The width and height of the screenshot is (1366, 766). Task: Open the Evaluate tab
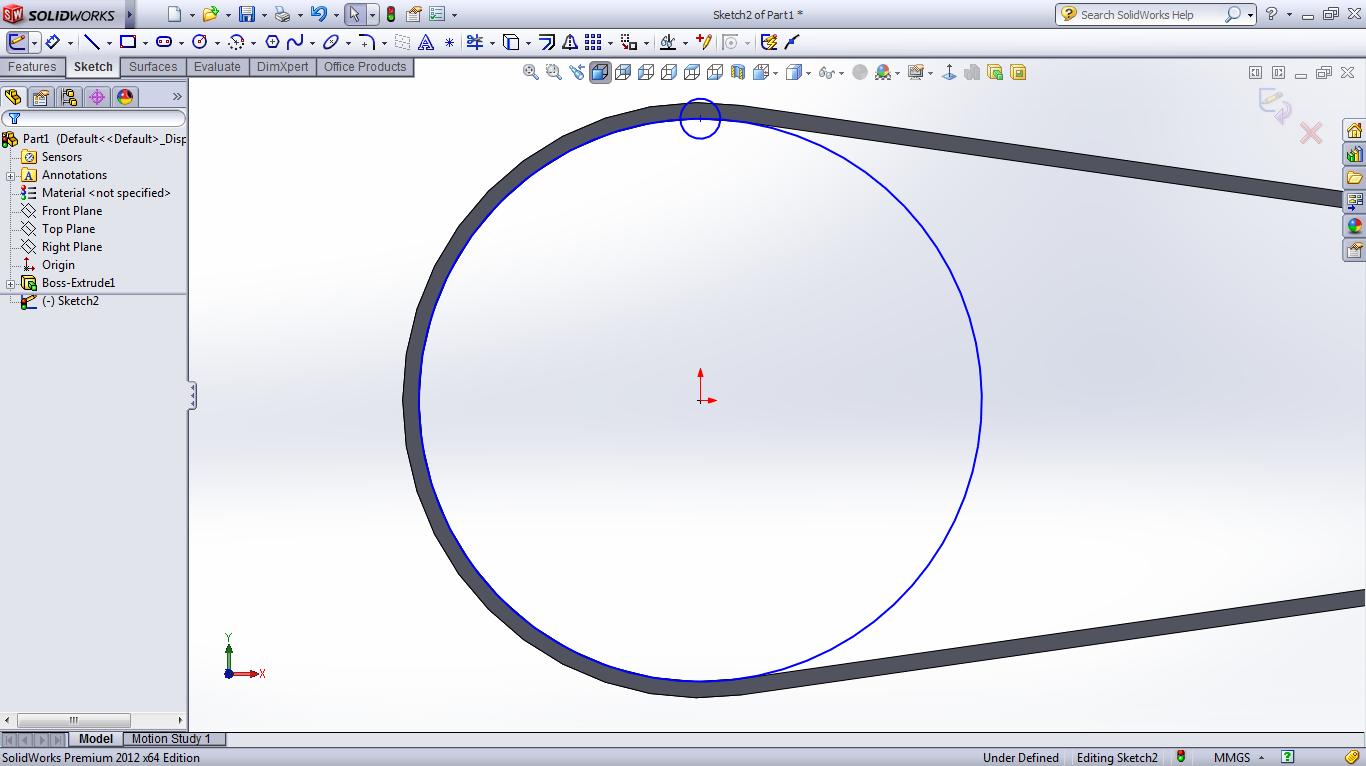(x=217, y=67)
